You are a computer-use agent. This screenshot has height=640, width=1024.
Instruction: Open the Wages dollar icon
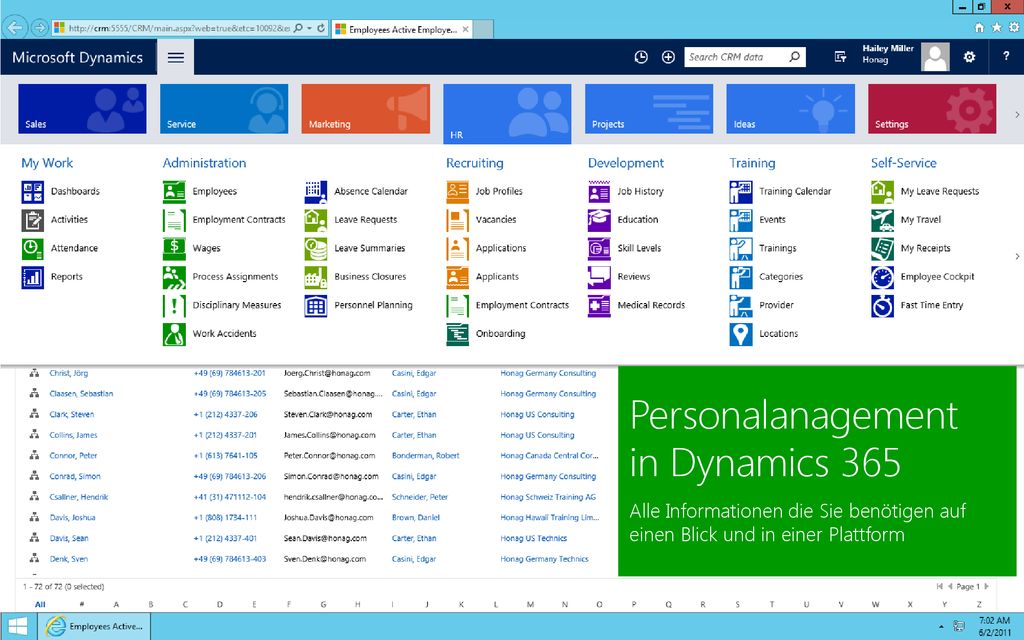(174, 248)
